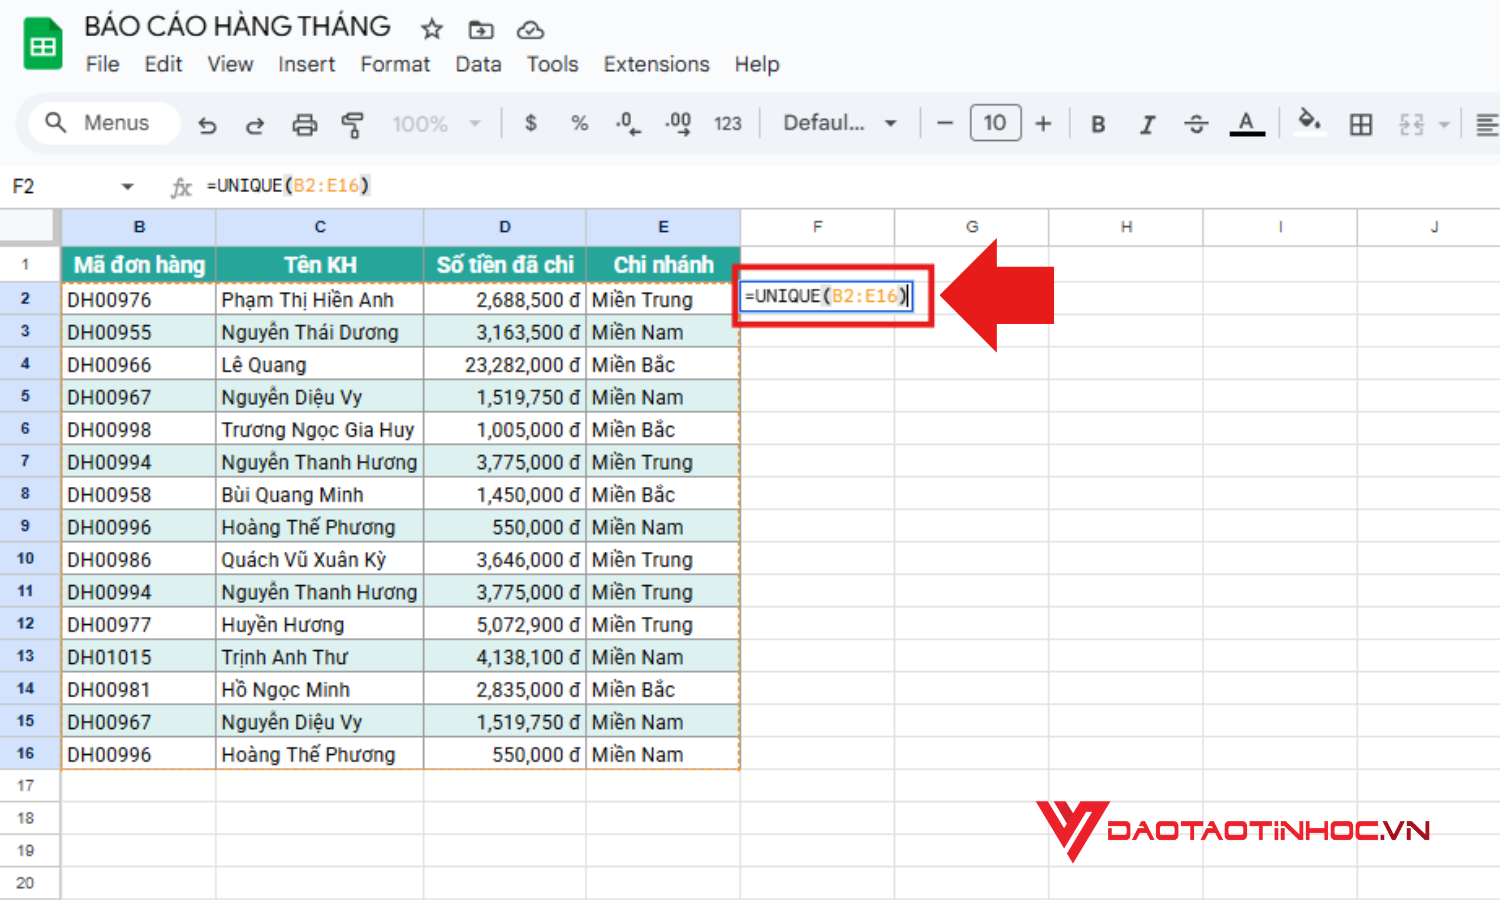Open the Google Sheets home icon
Screen dimensions: 1500x900
(42, 44)
